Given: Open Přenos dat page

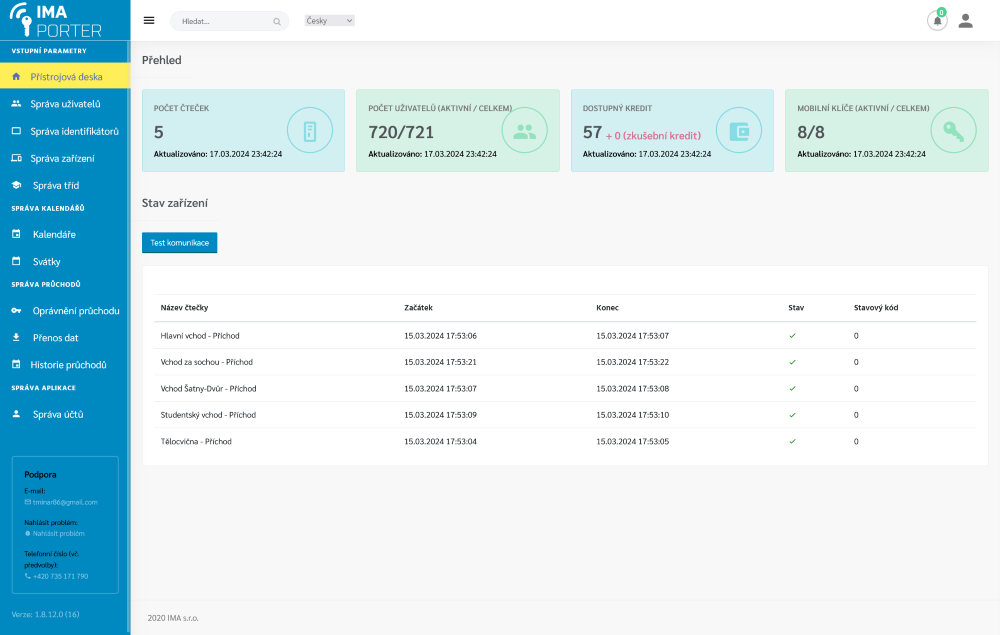Looking at the screenshot, I should click(x=65, y=337).
